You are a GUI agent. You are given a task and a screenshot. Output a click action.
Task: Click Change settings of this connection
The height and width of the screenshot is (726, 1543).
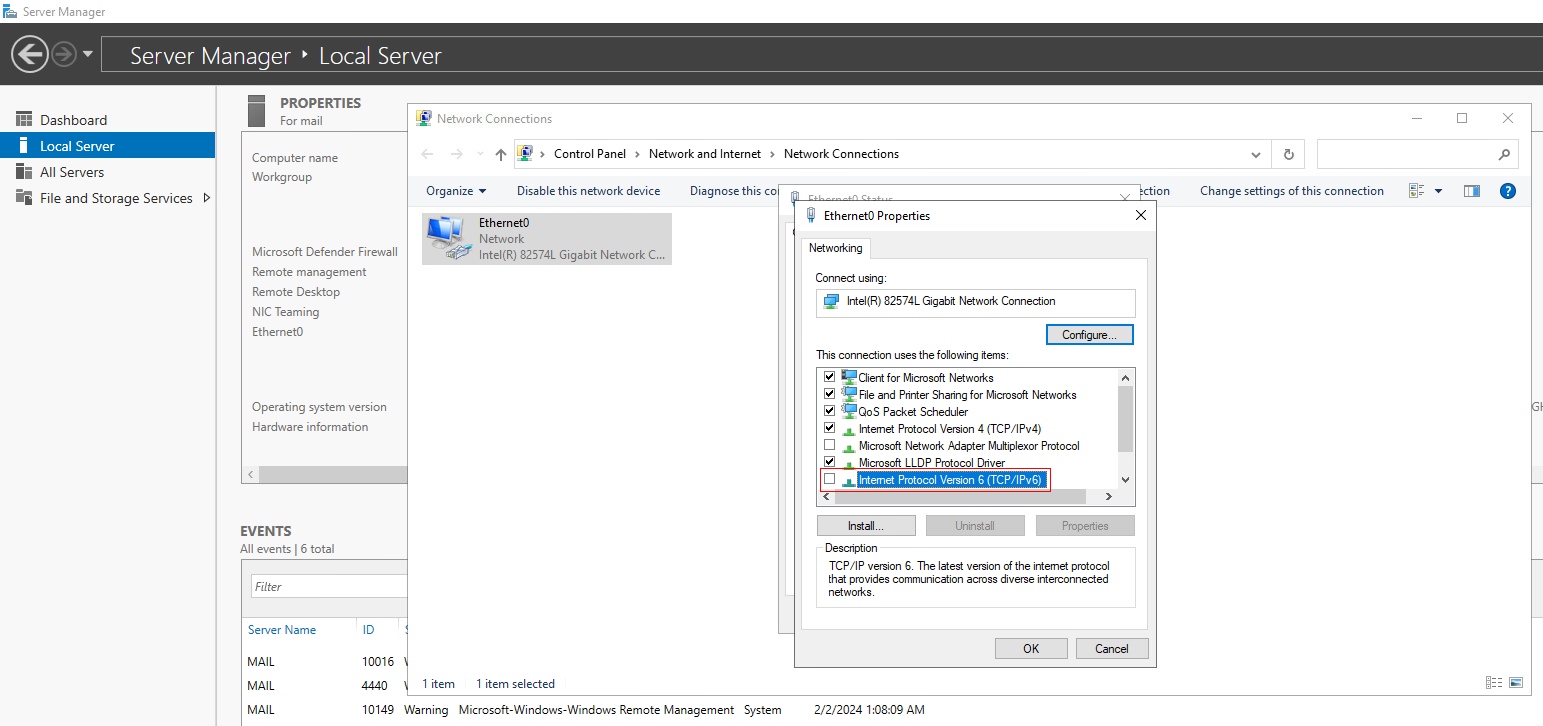click(1291, 191)
